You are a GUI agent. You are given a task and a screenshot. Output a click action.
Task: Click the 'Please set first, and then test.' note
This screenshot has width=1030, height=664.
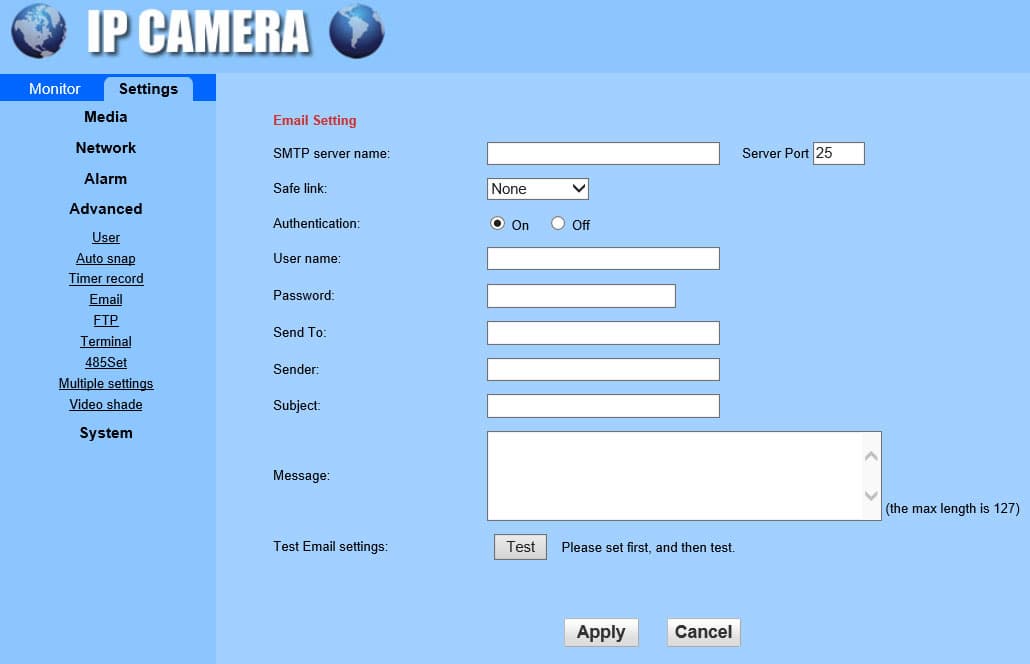click(x=648, y=547)
